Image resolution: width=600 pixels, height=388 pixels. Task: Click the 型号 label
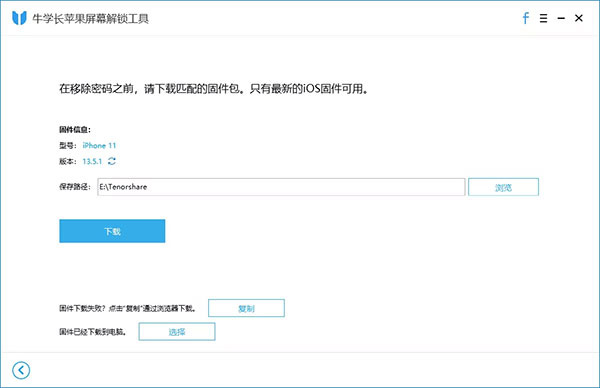tap(68, 145)
